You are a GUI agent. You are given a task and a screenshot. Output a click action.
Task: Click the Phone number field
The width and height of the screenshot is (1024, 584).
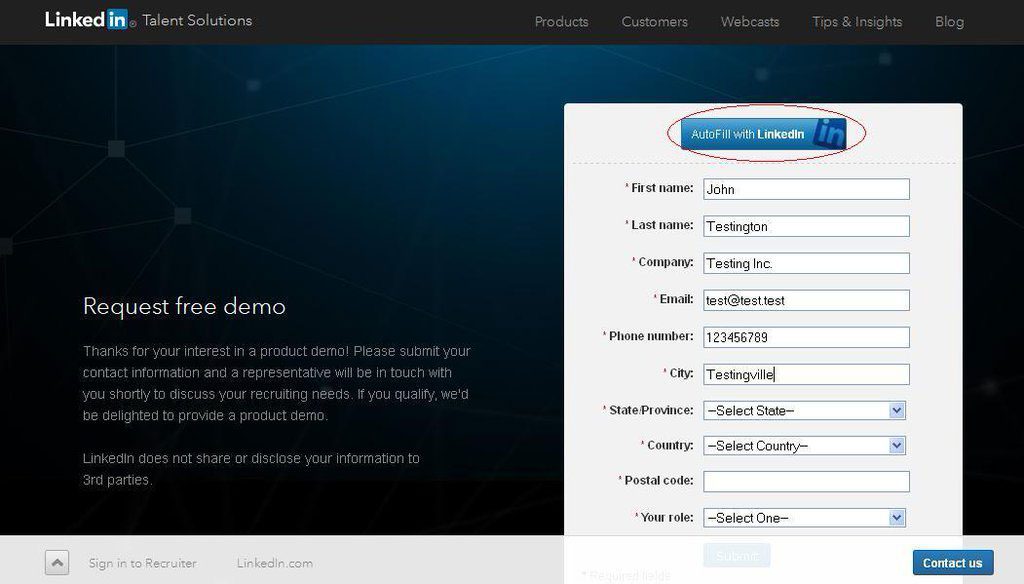coord(806,338)
